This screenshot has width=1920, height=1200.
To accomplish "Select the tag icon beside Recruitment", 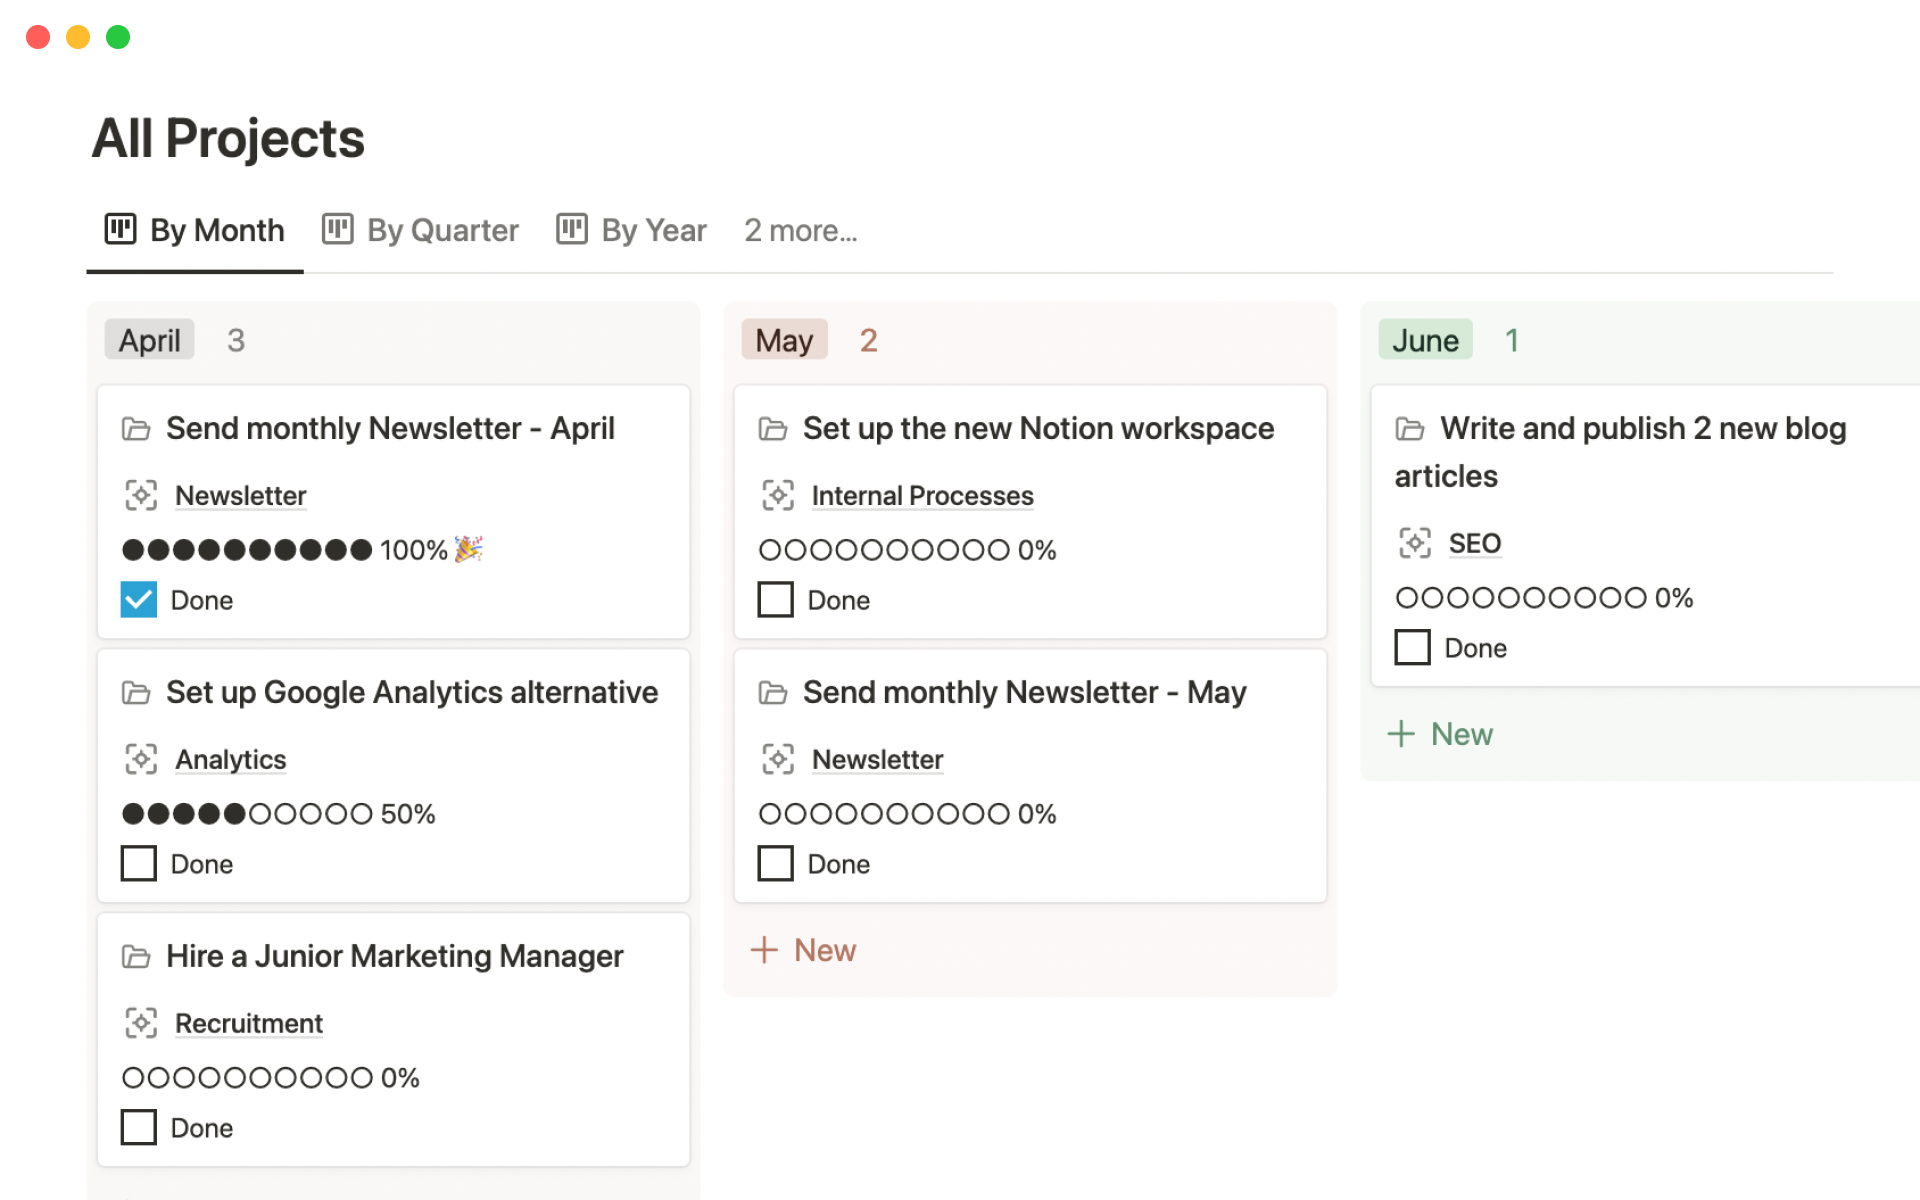I will [141, 1023].
